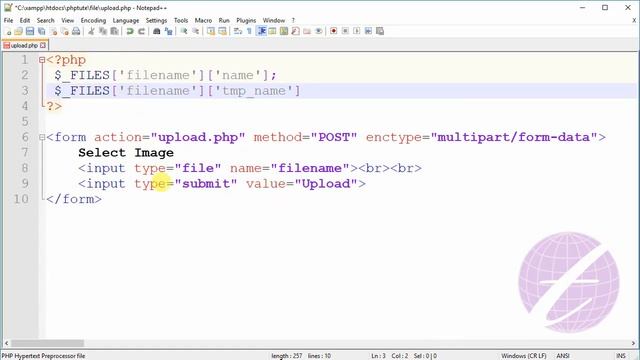Click the 'Ln : 3' status text
Screen dimensions: 640x360
pyautogui.click(x=378, y=356)
